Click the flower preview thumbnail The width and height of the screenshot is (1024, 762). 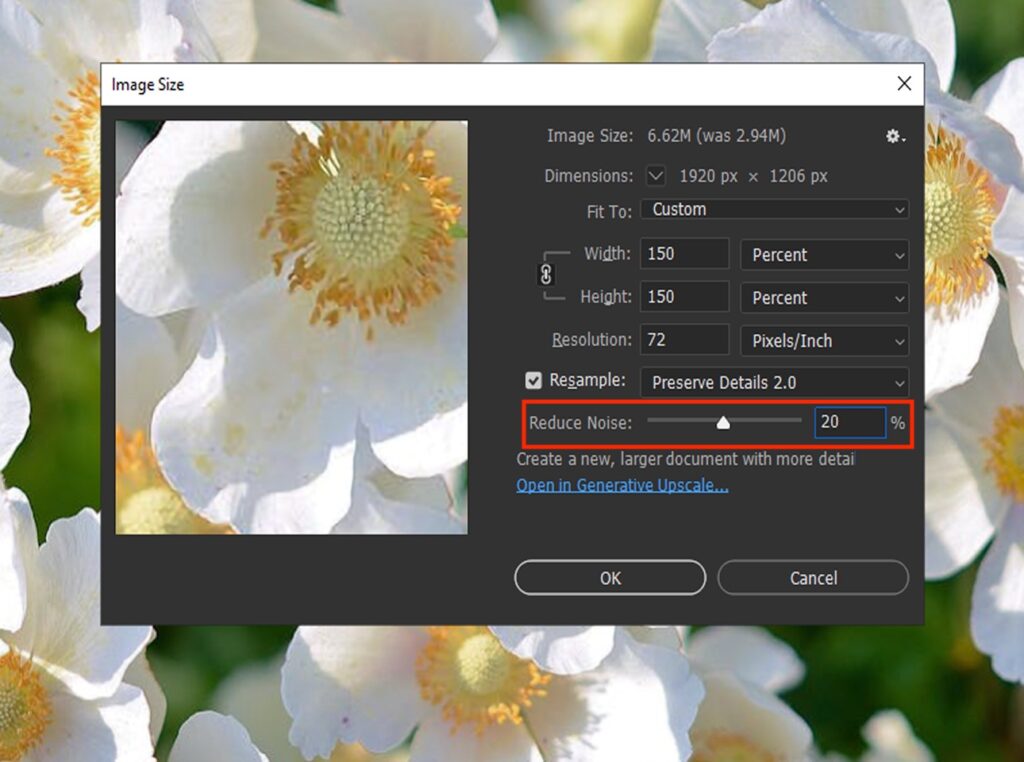pyautogui.click(x=291, y=327)
